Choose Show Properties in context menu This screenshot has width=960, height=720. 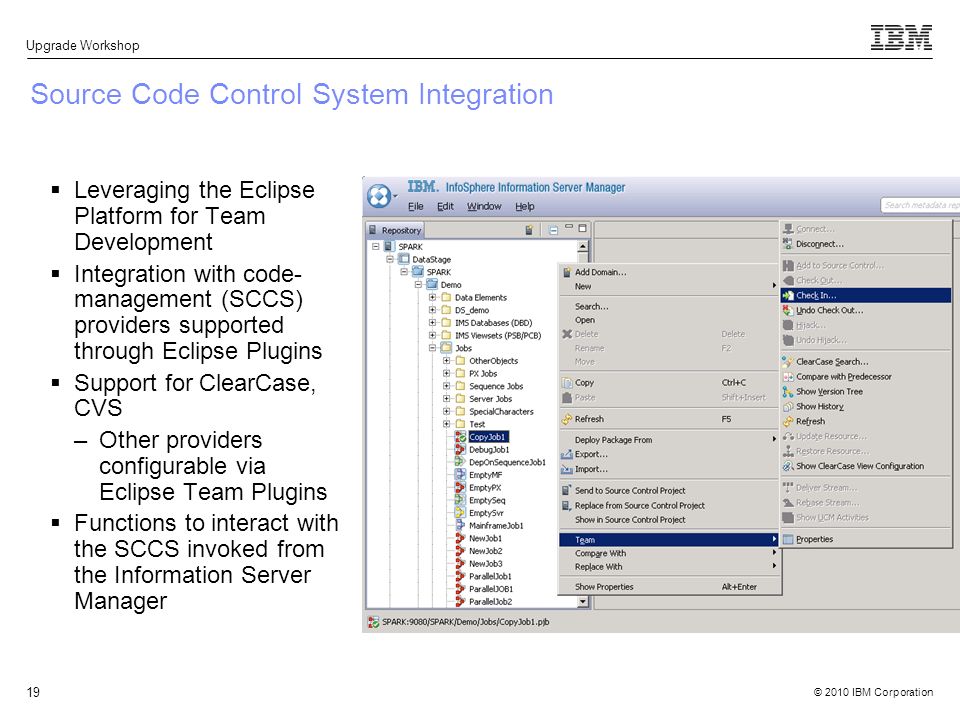[669, 587]
